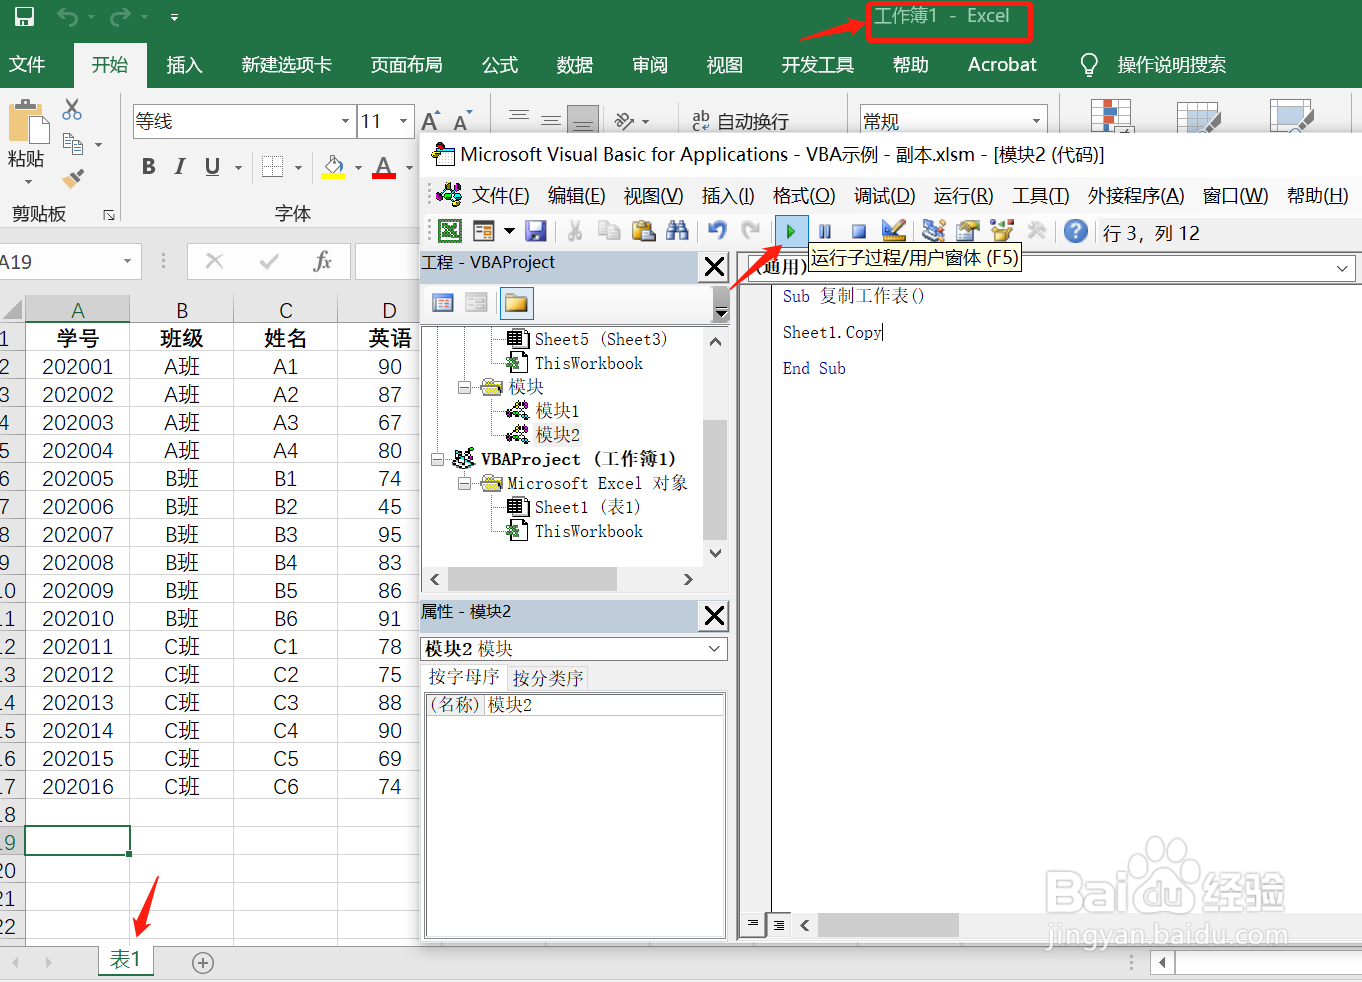
Task: Click the Redo icon in VBA toolbar
Action: click(x=751, y=232)
